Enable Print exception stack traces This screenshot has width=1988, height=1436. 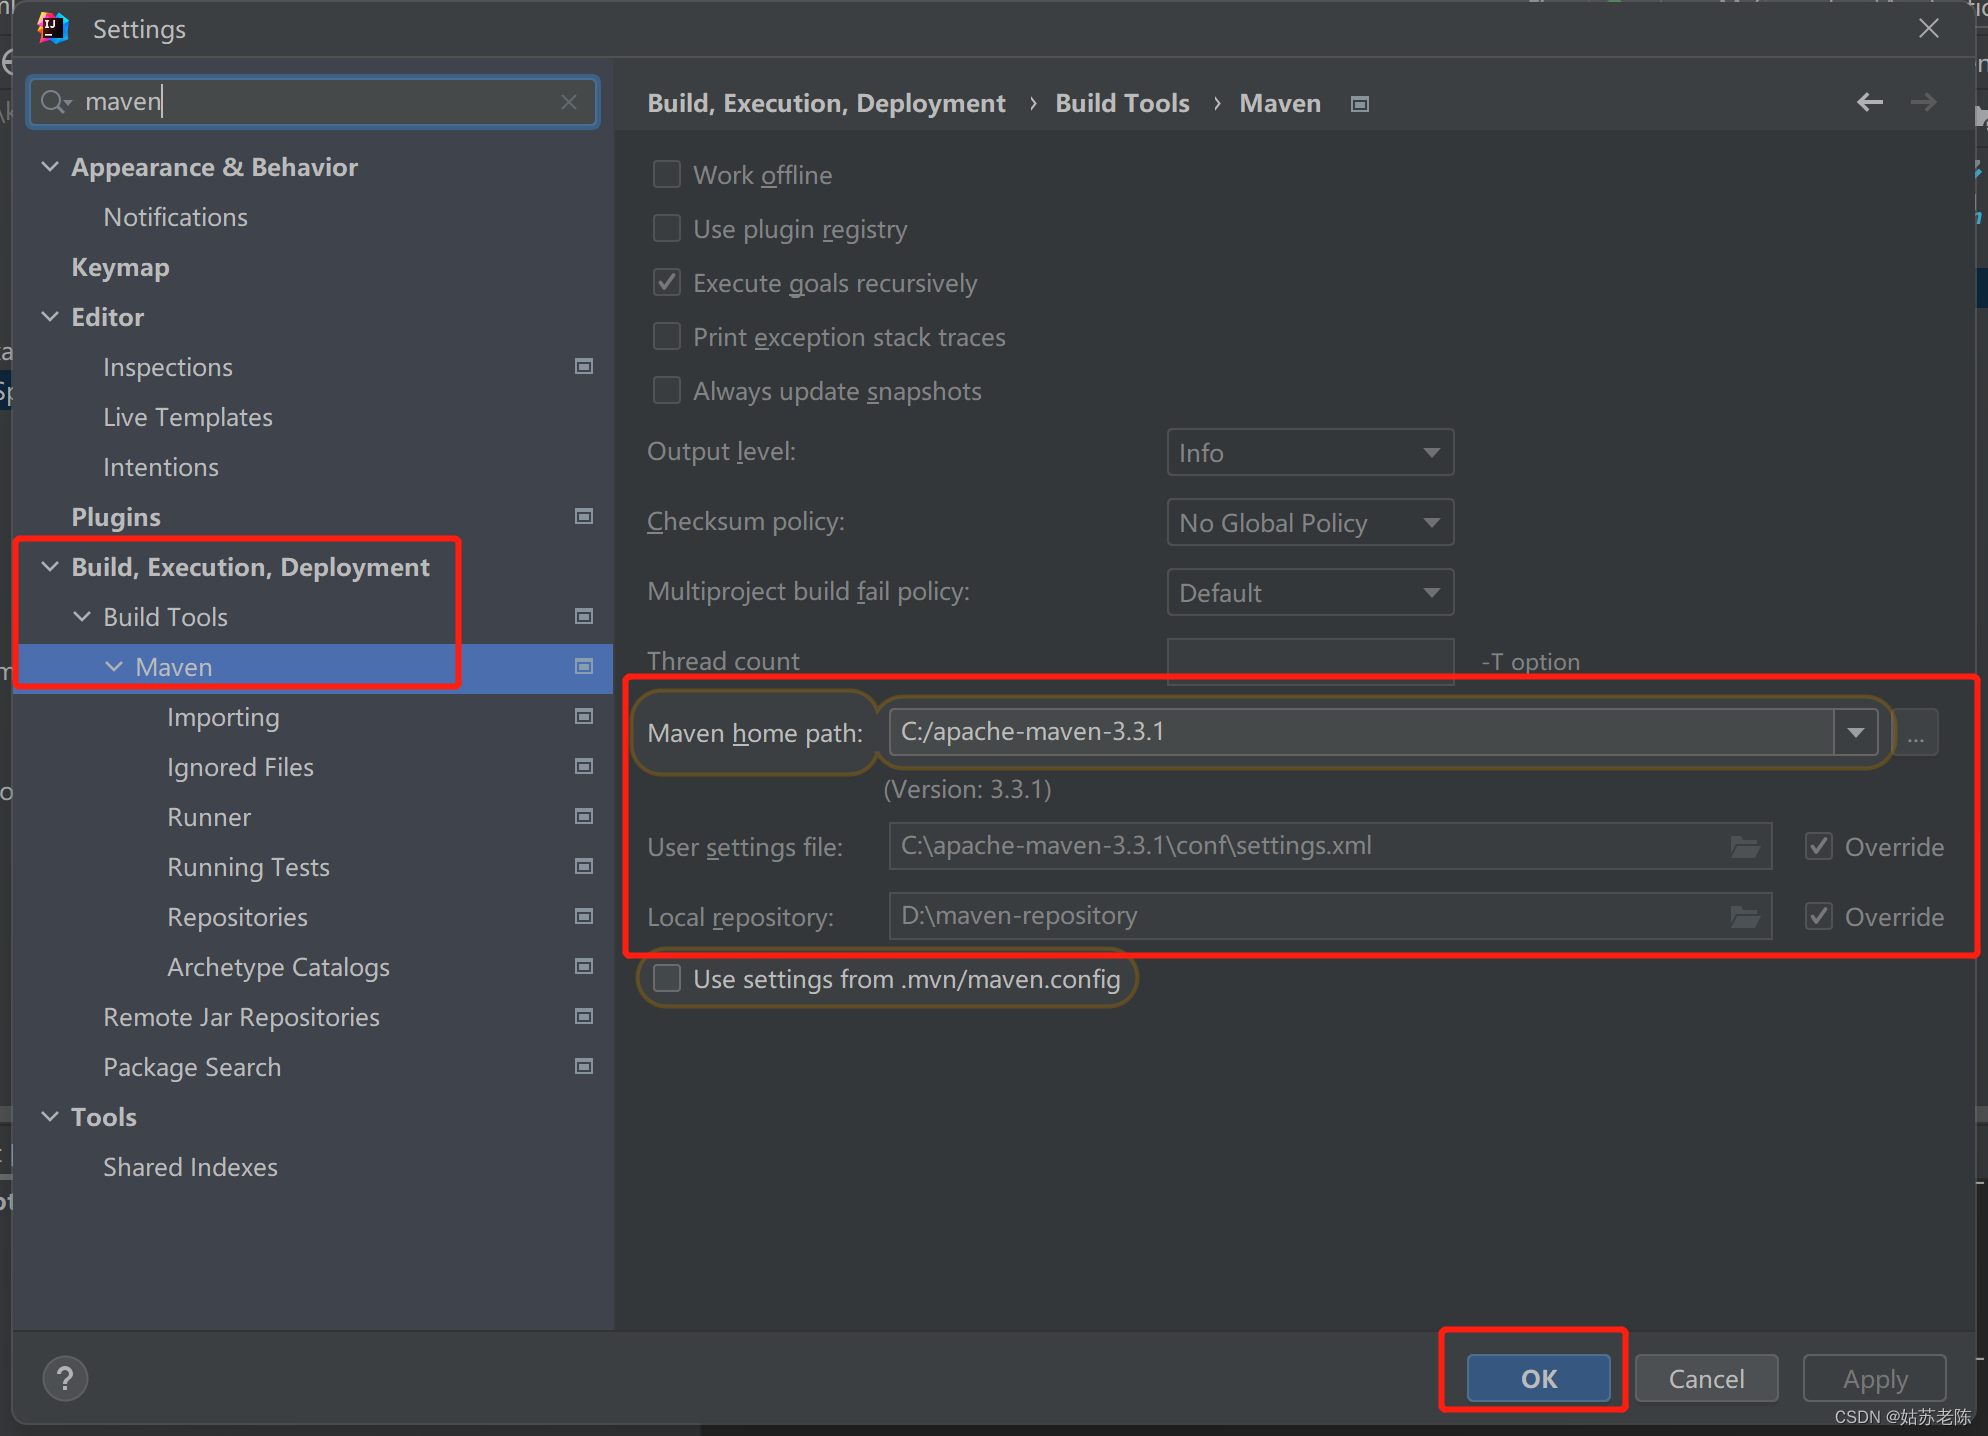[667, 337]
